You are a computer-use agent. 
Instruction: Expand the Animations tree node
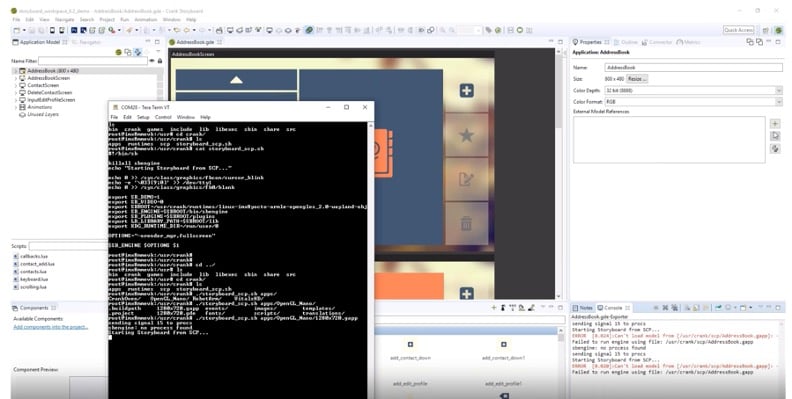pos(16,107)
